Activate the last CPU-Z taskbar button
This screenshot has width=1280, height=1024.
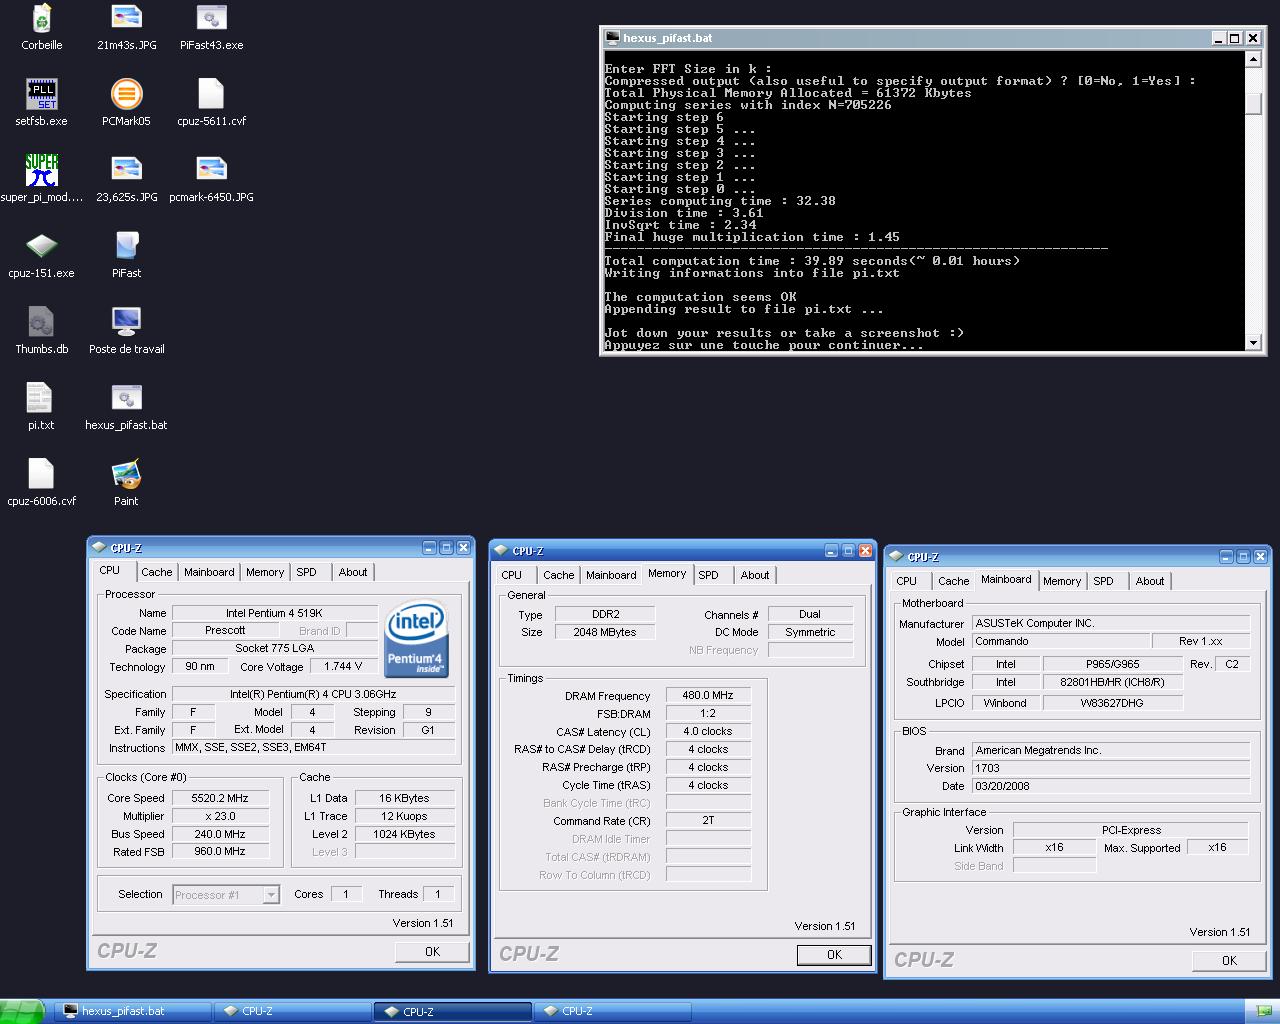pyautogui.click(x=612, y=1011)
